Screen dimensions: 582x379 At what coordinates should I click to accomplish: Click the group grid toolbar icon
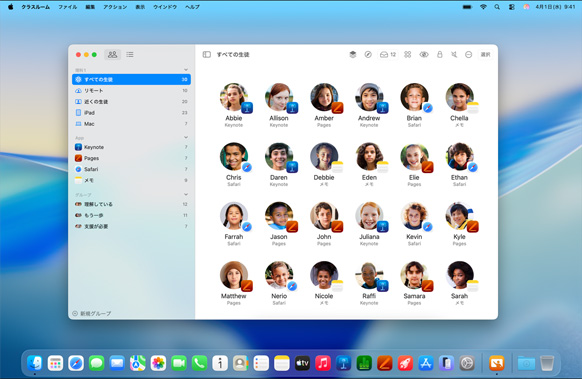408,55
